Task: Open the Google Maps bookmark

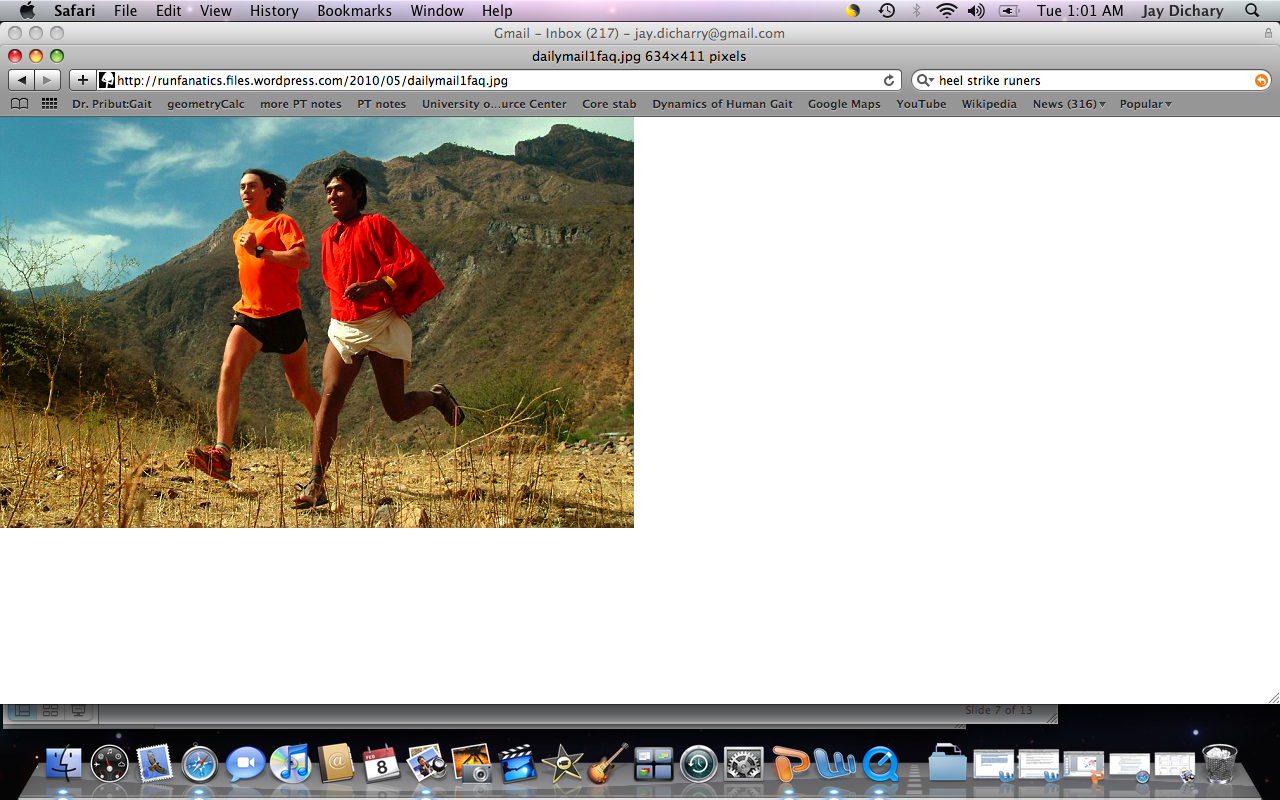Action: pos(843,104)
